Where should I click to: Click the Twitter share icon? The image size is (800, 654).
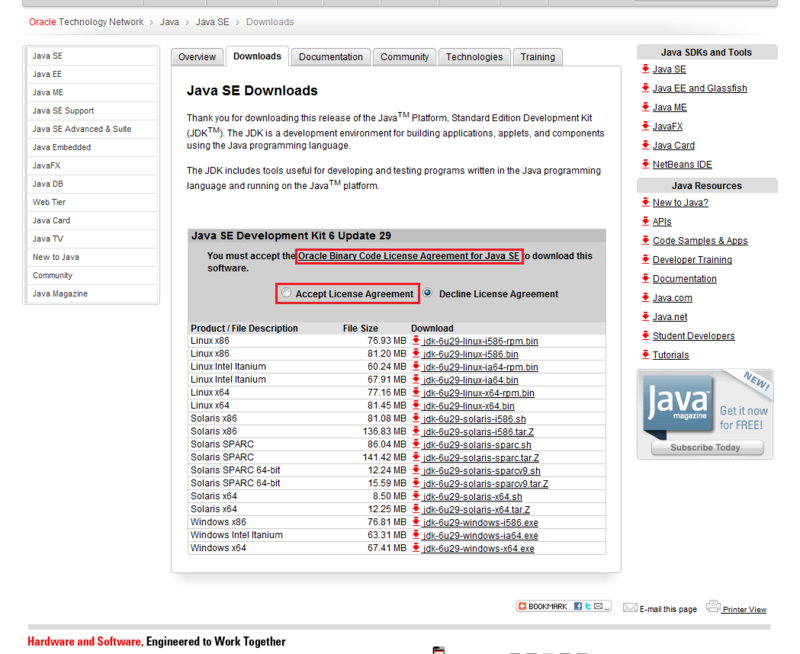tap(588, 606)
